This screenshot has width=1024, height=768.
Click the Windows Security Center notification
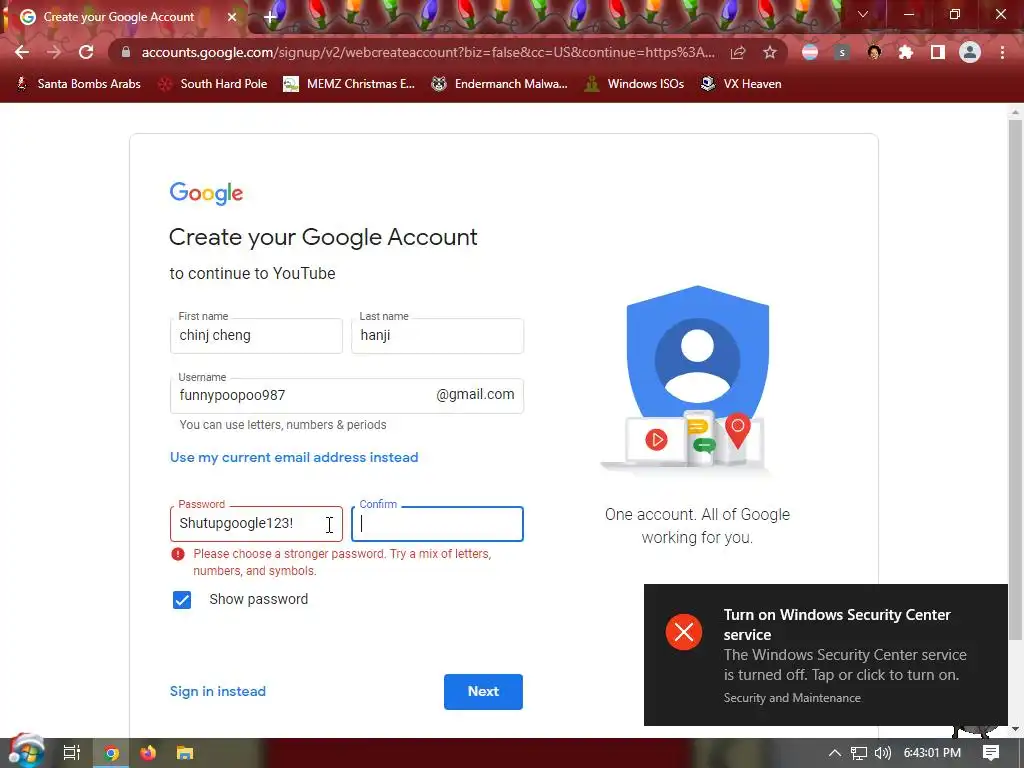pos(825,654)
